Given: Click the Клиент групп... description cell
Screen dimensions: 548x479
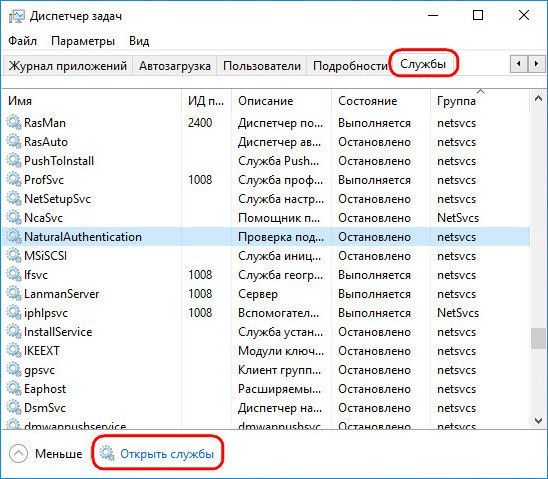Looking at the screenshot, I should [x=280, y=370].
